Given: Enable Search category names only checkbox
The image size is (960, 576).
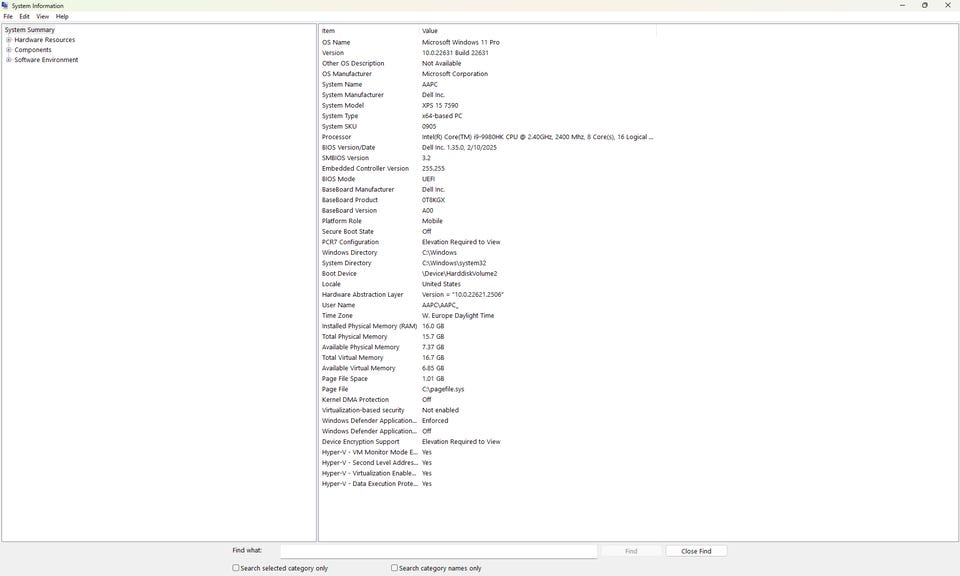Looking at the screenshot, I should click(x=394, y=568).
